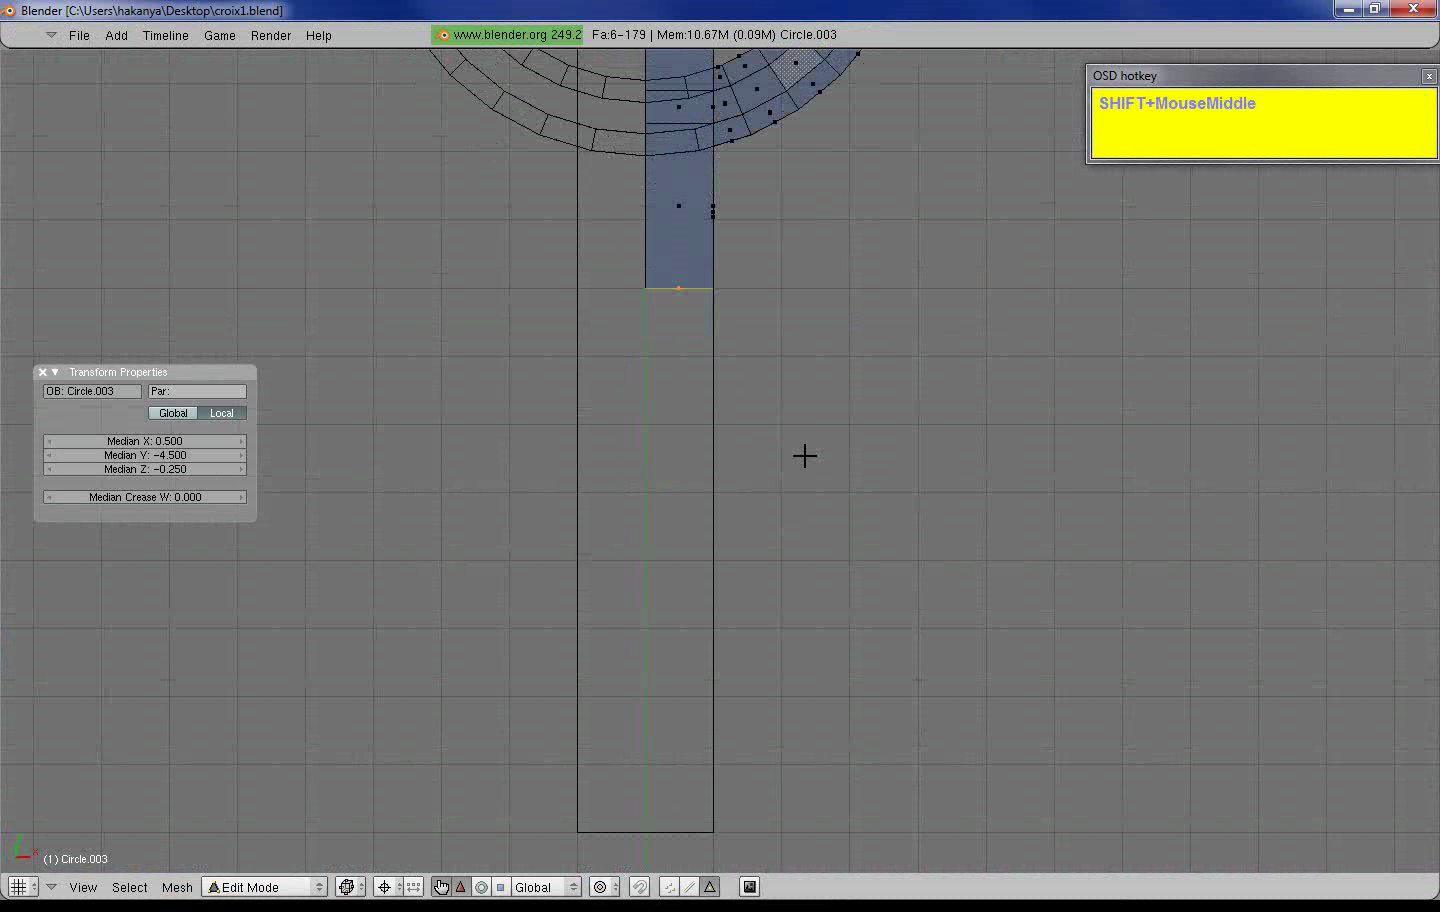Decrease Median Z with left arrow
Viewport: 1440px width, 912px height.
[x=49, y=469]
